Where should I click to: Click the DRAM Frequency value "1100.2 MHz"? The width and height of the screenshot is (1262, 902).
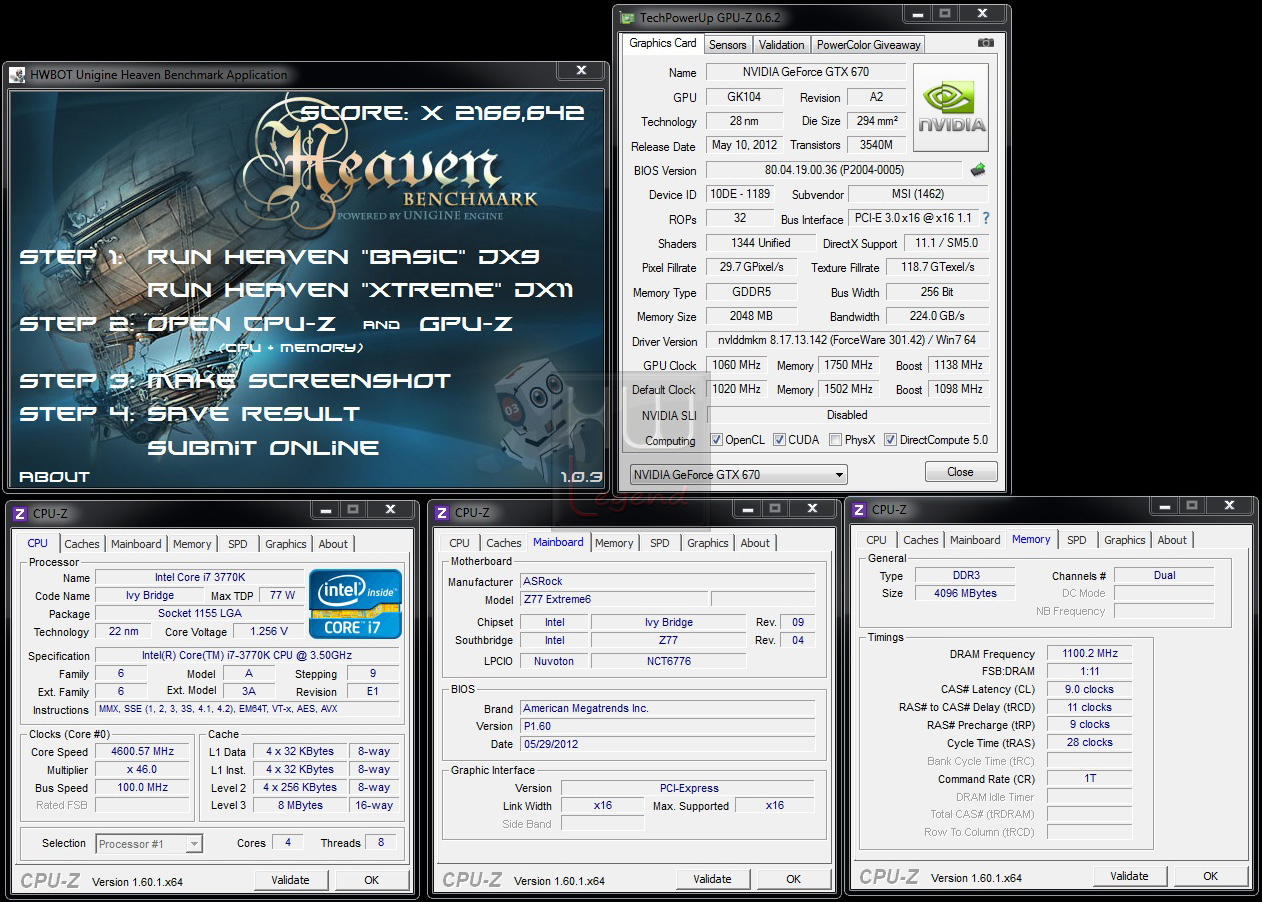1090,653
